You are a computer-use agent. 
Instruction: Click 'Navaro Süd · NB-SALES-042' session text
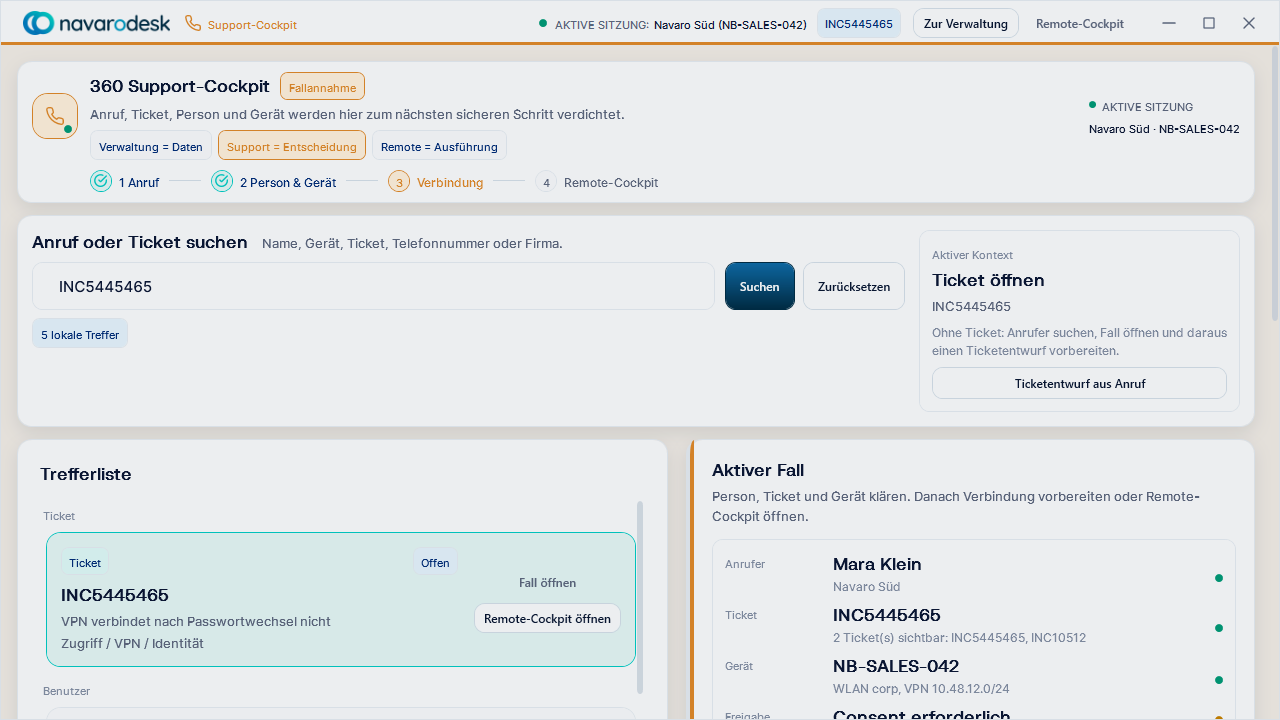pyautogui.click(x=1164, y=129)
